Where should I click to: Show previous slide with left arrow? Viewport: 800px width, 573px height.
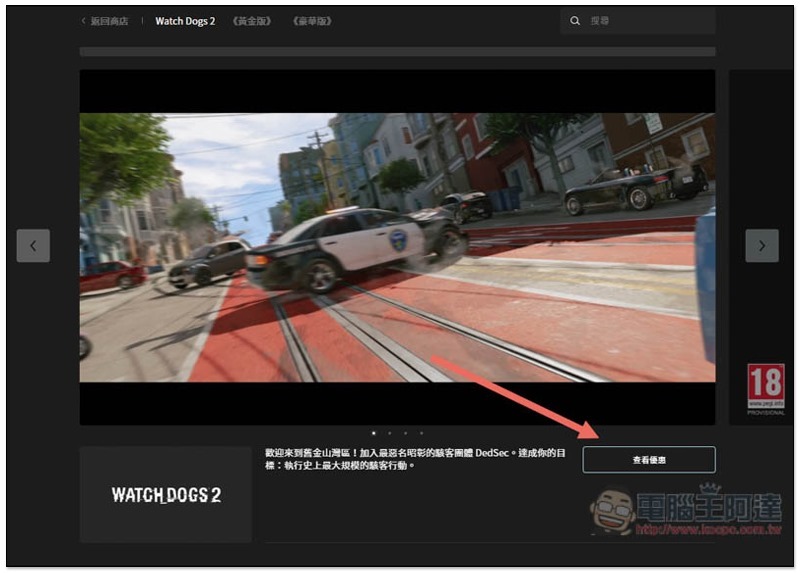click(33, 246)
